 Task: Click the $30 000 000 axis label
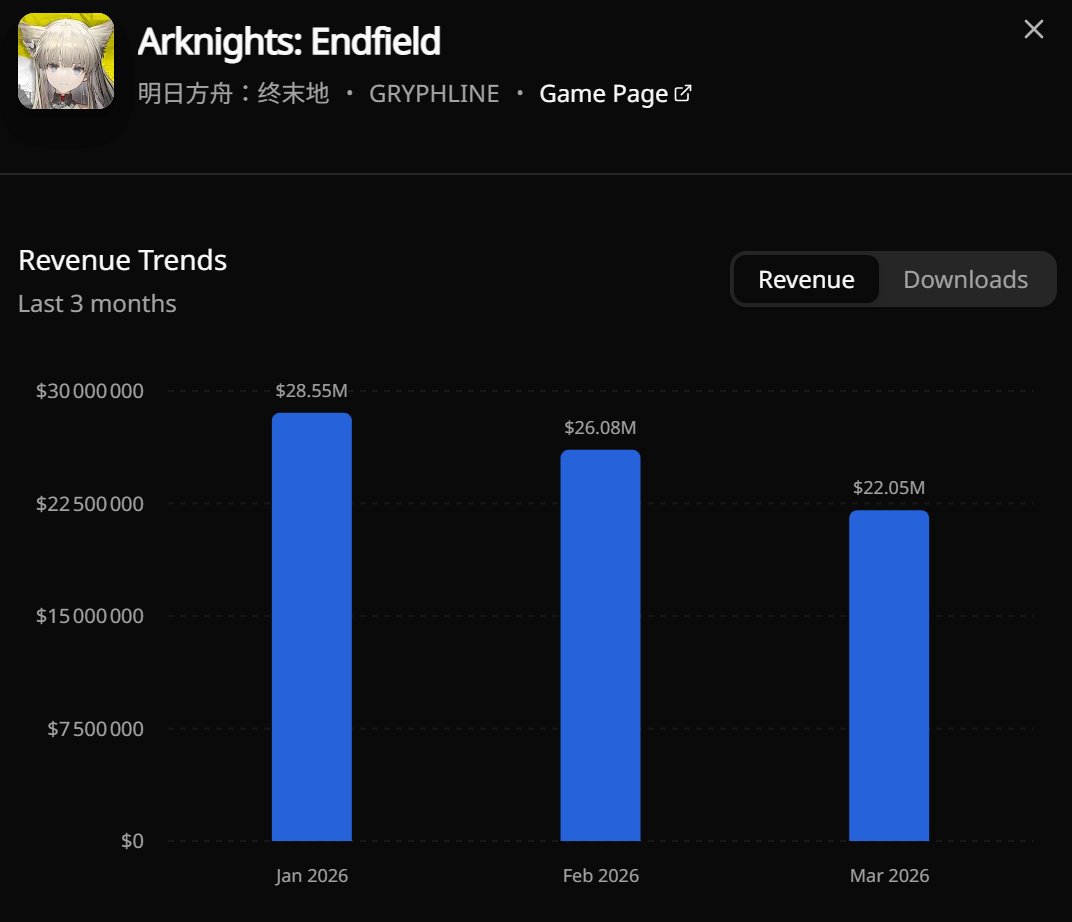[x=90, y=391]
